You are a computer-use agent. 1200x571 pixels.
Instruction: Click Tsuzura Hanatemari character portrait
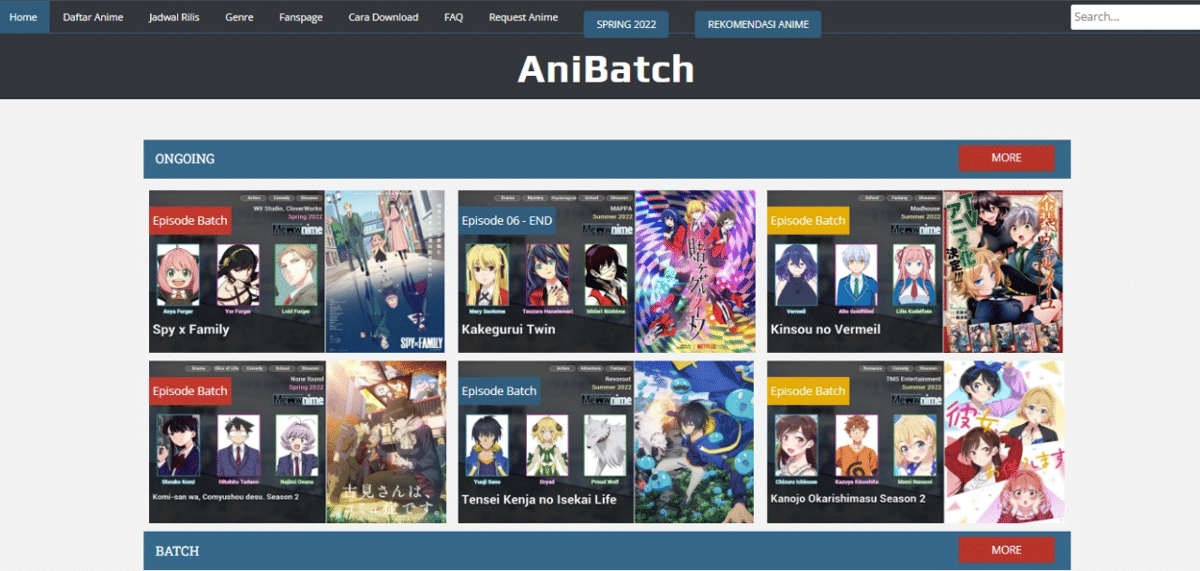click(x=547, y=275)
